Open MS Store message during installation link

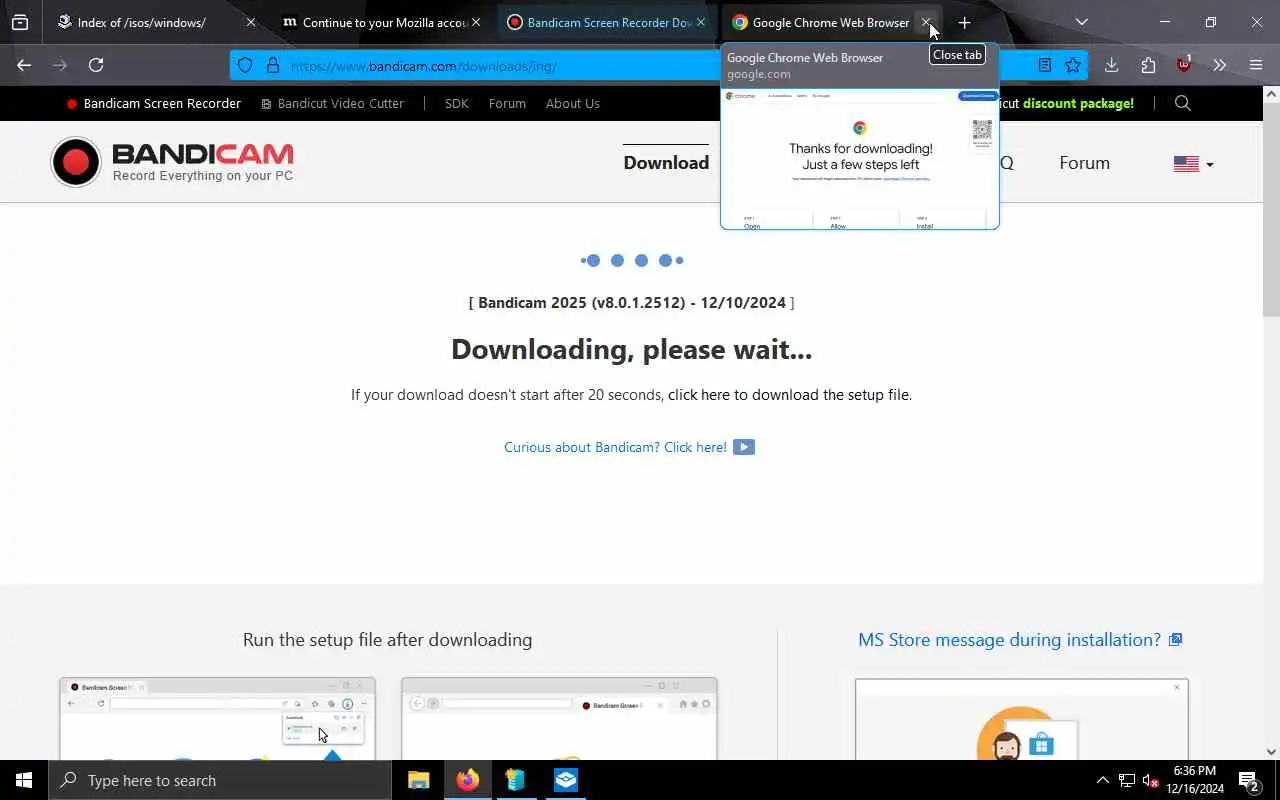click(1009, 640)
